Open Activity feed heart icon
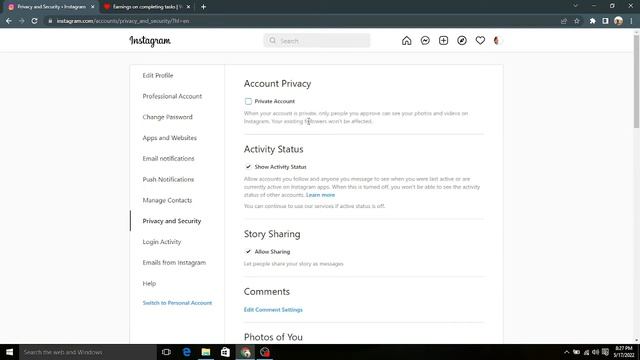This screenshot has width=640, height=360. [x=480, y=40]
